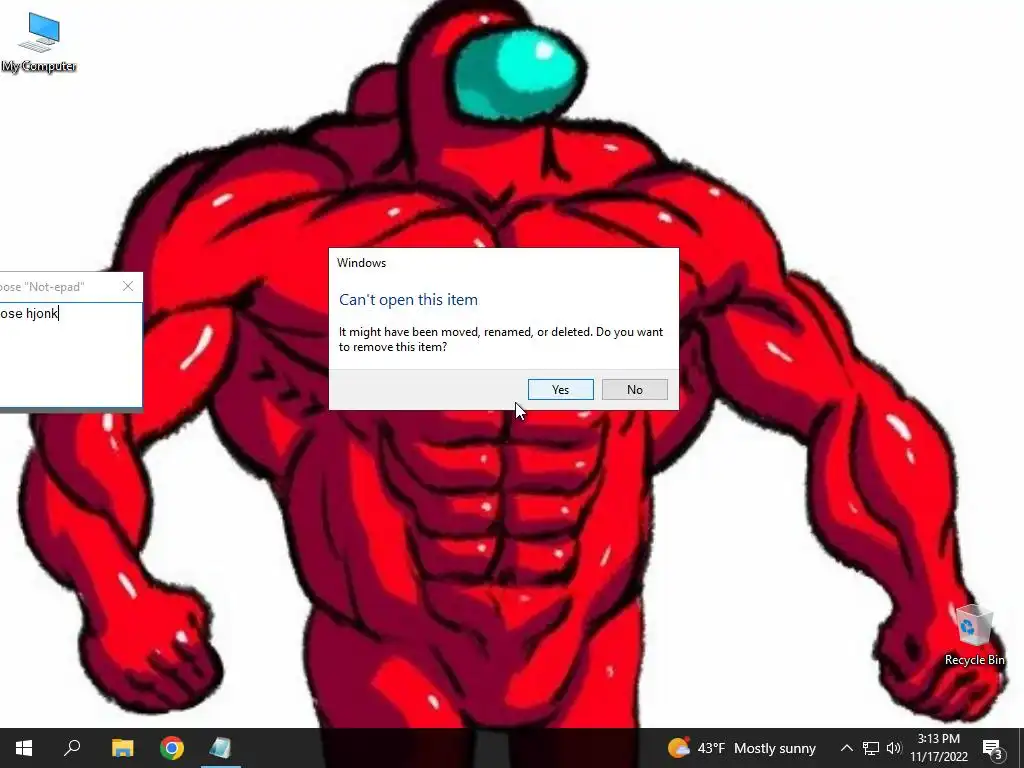Open the weather widget showing 43°F
This screenshot has width=1024, height=768.
pos(742,748)
